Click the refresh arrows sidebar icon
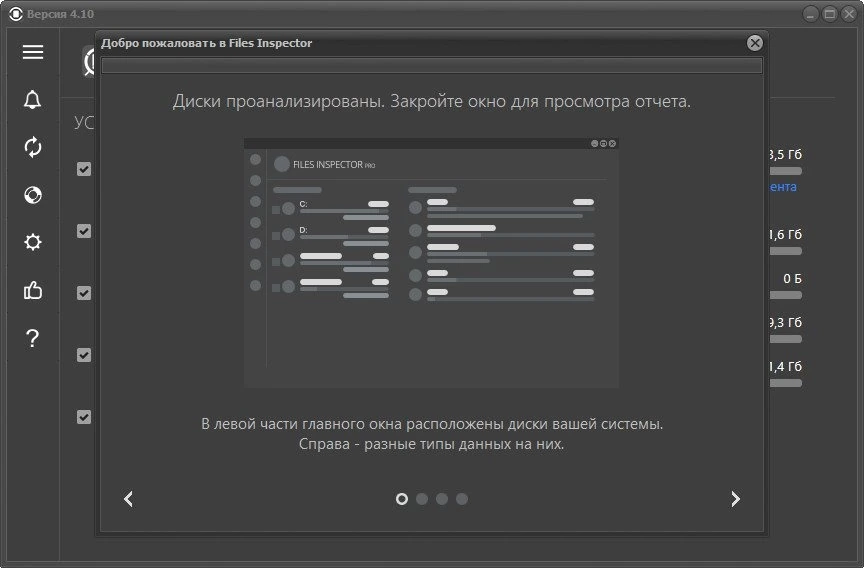Viewport: 864px width, 568px height. click(33, 147)
